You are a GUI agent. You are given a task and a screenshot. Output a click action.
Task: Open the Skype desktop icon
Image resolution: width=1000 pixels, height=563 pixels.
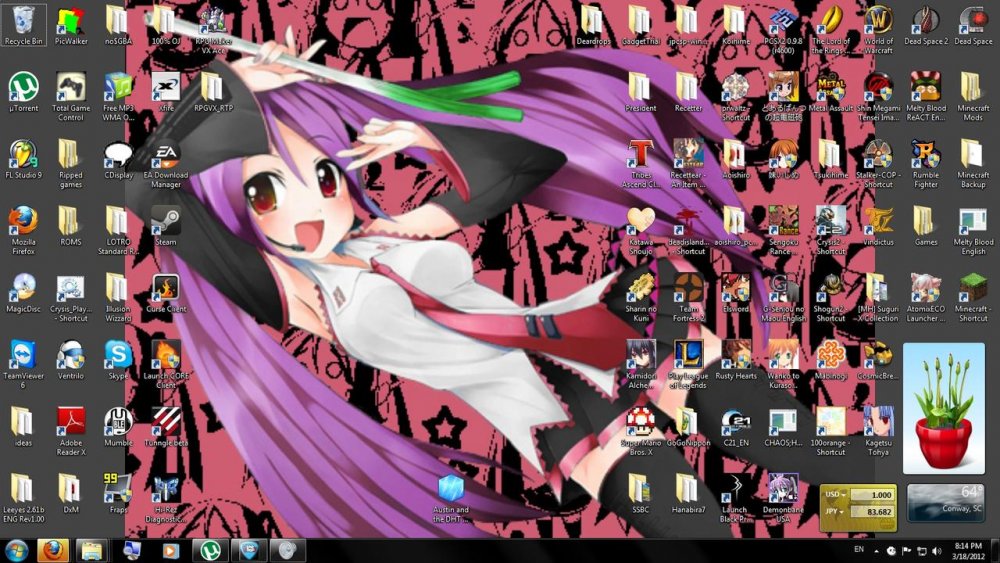point(117,355)
